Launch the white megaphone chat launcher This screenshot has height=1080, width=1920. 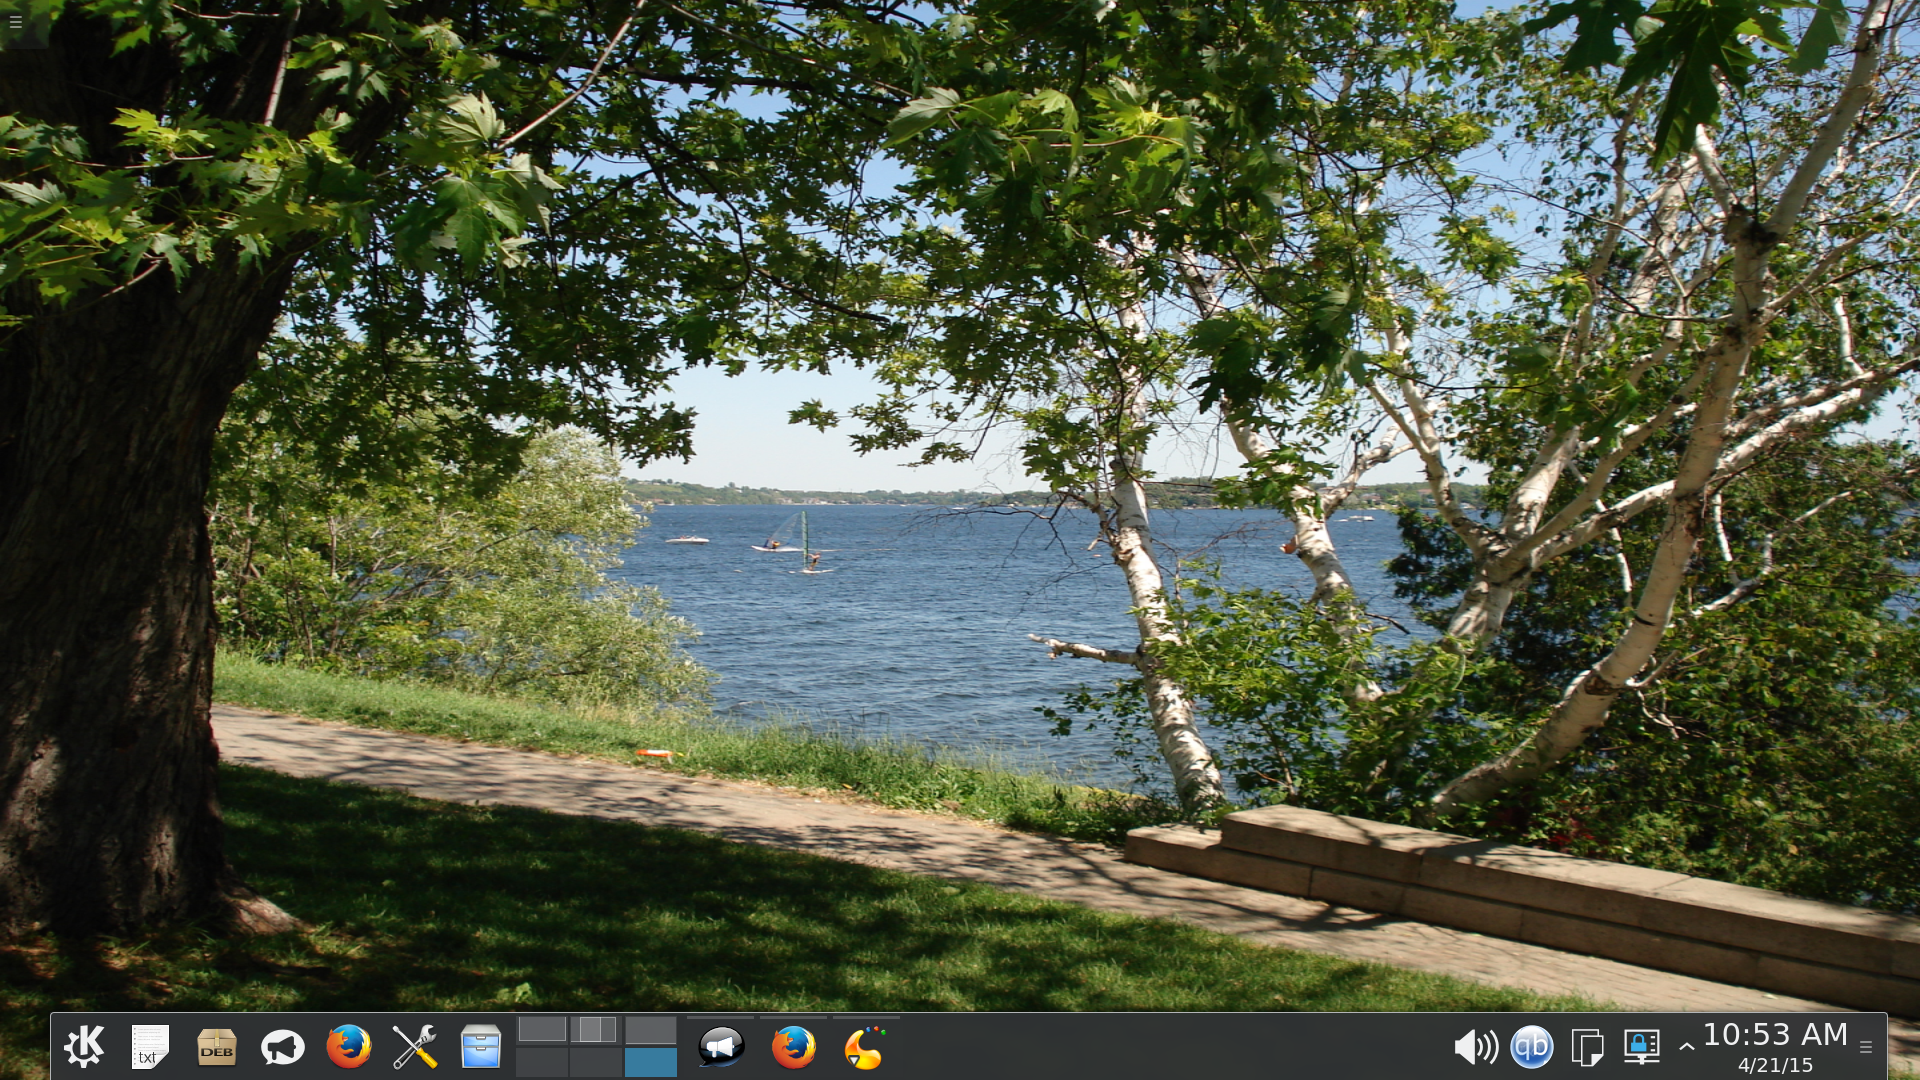coord(282,1047)
